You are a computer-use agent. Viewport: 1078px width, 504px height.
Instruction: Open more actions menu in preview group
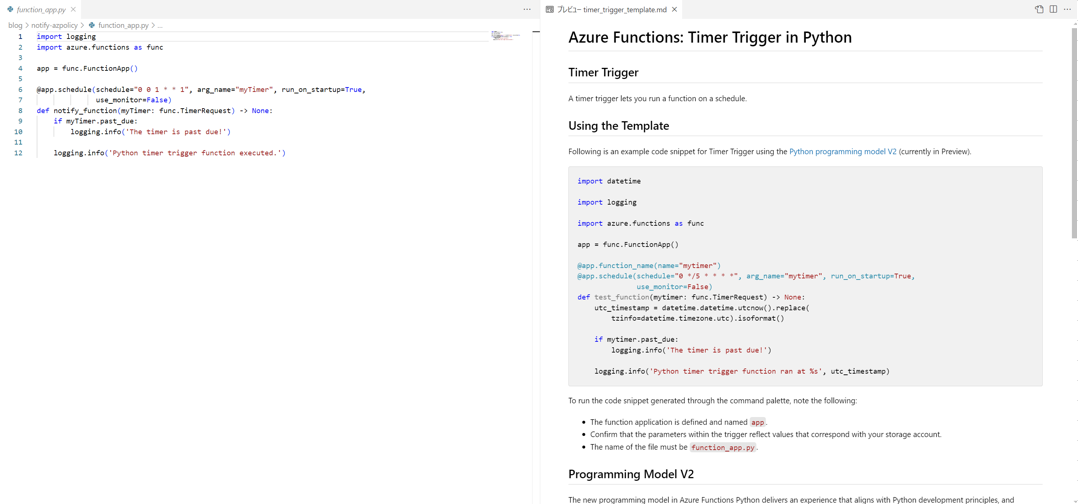pos(1068,10)
